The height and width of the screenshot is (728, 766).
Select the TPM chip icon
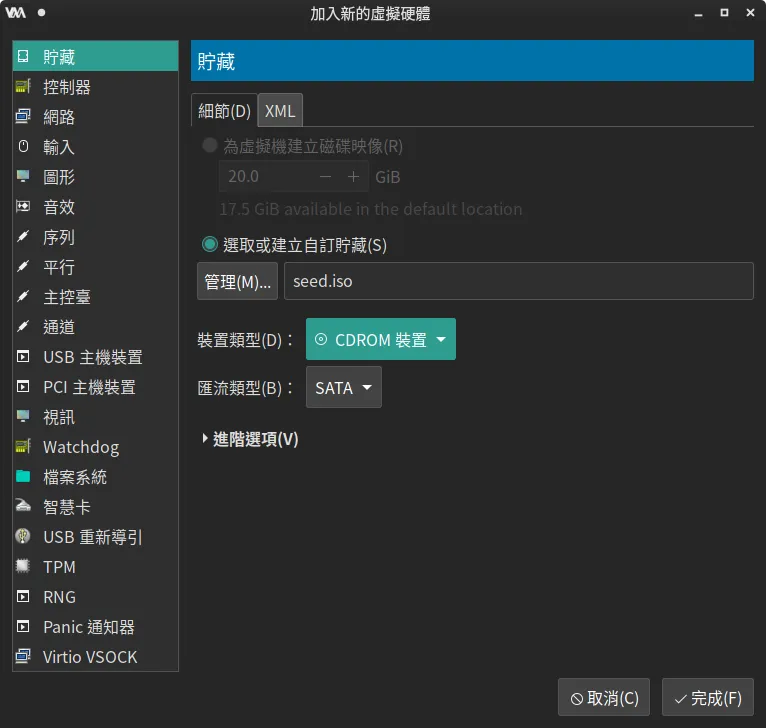(x=23, y=567)
